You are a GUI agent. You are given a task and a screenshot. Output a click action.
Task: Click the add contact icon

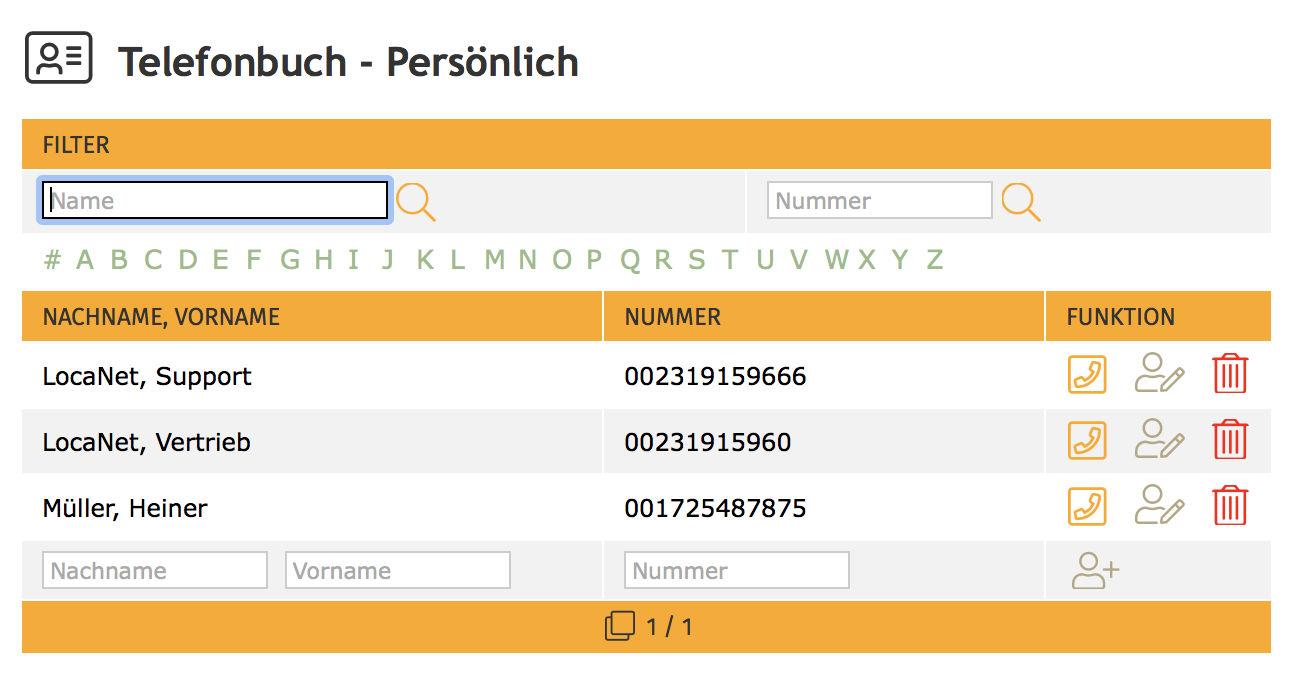pyautogui.click(x=1095, y=571)
